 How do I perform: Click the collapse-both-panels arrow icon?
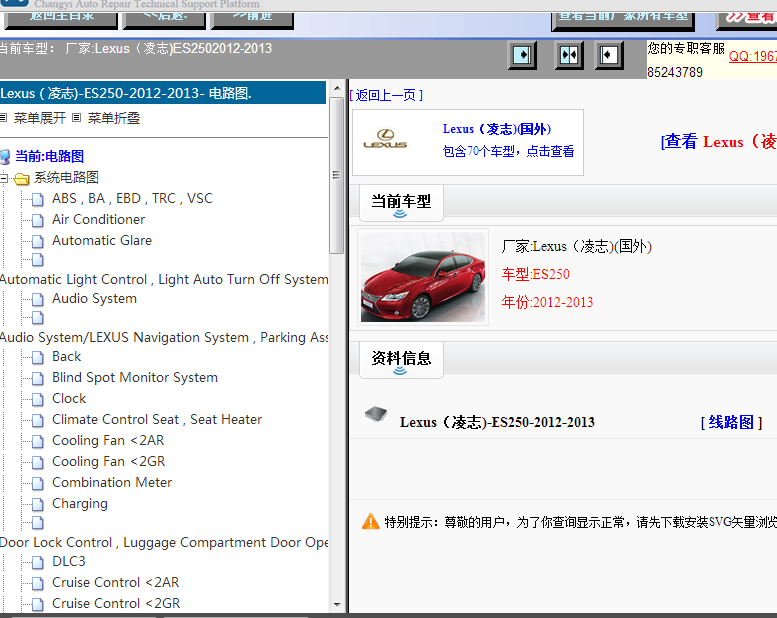coord(568,55)
